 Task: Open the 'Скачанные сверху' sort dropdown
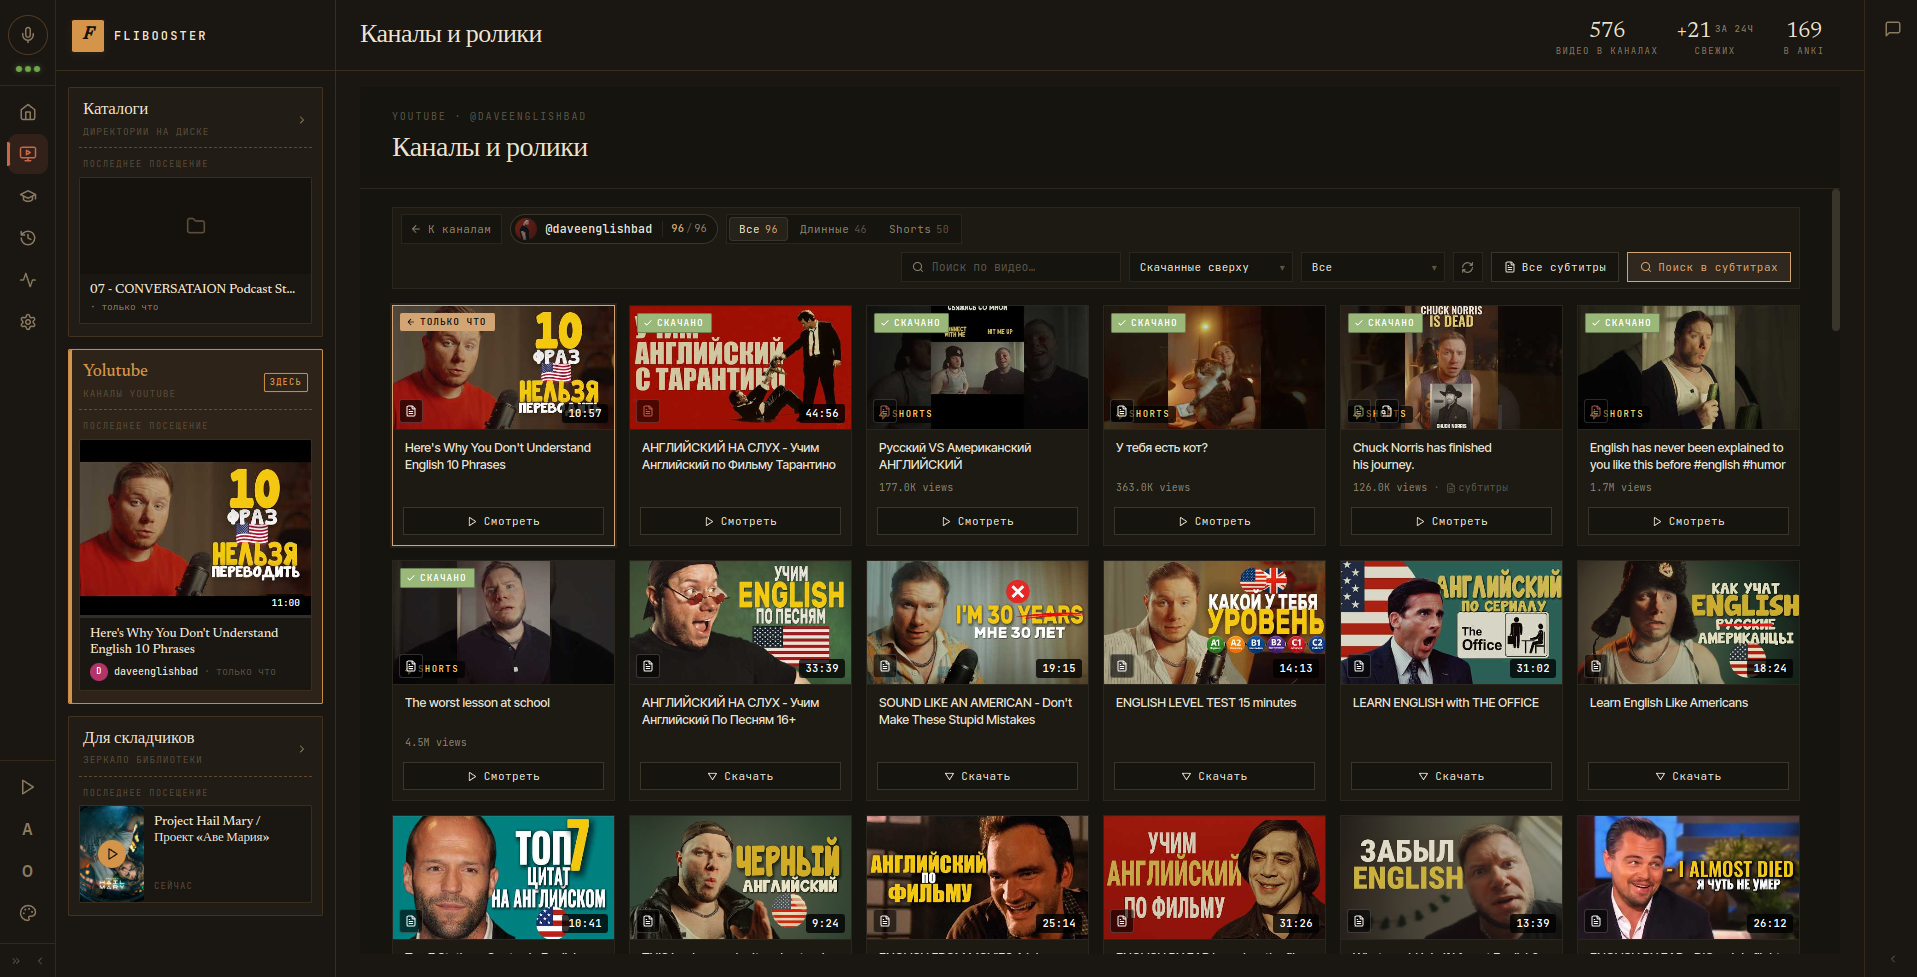coord(1211,267)
